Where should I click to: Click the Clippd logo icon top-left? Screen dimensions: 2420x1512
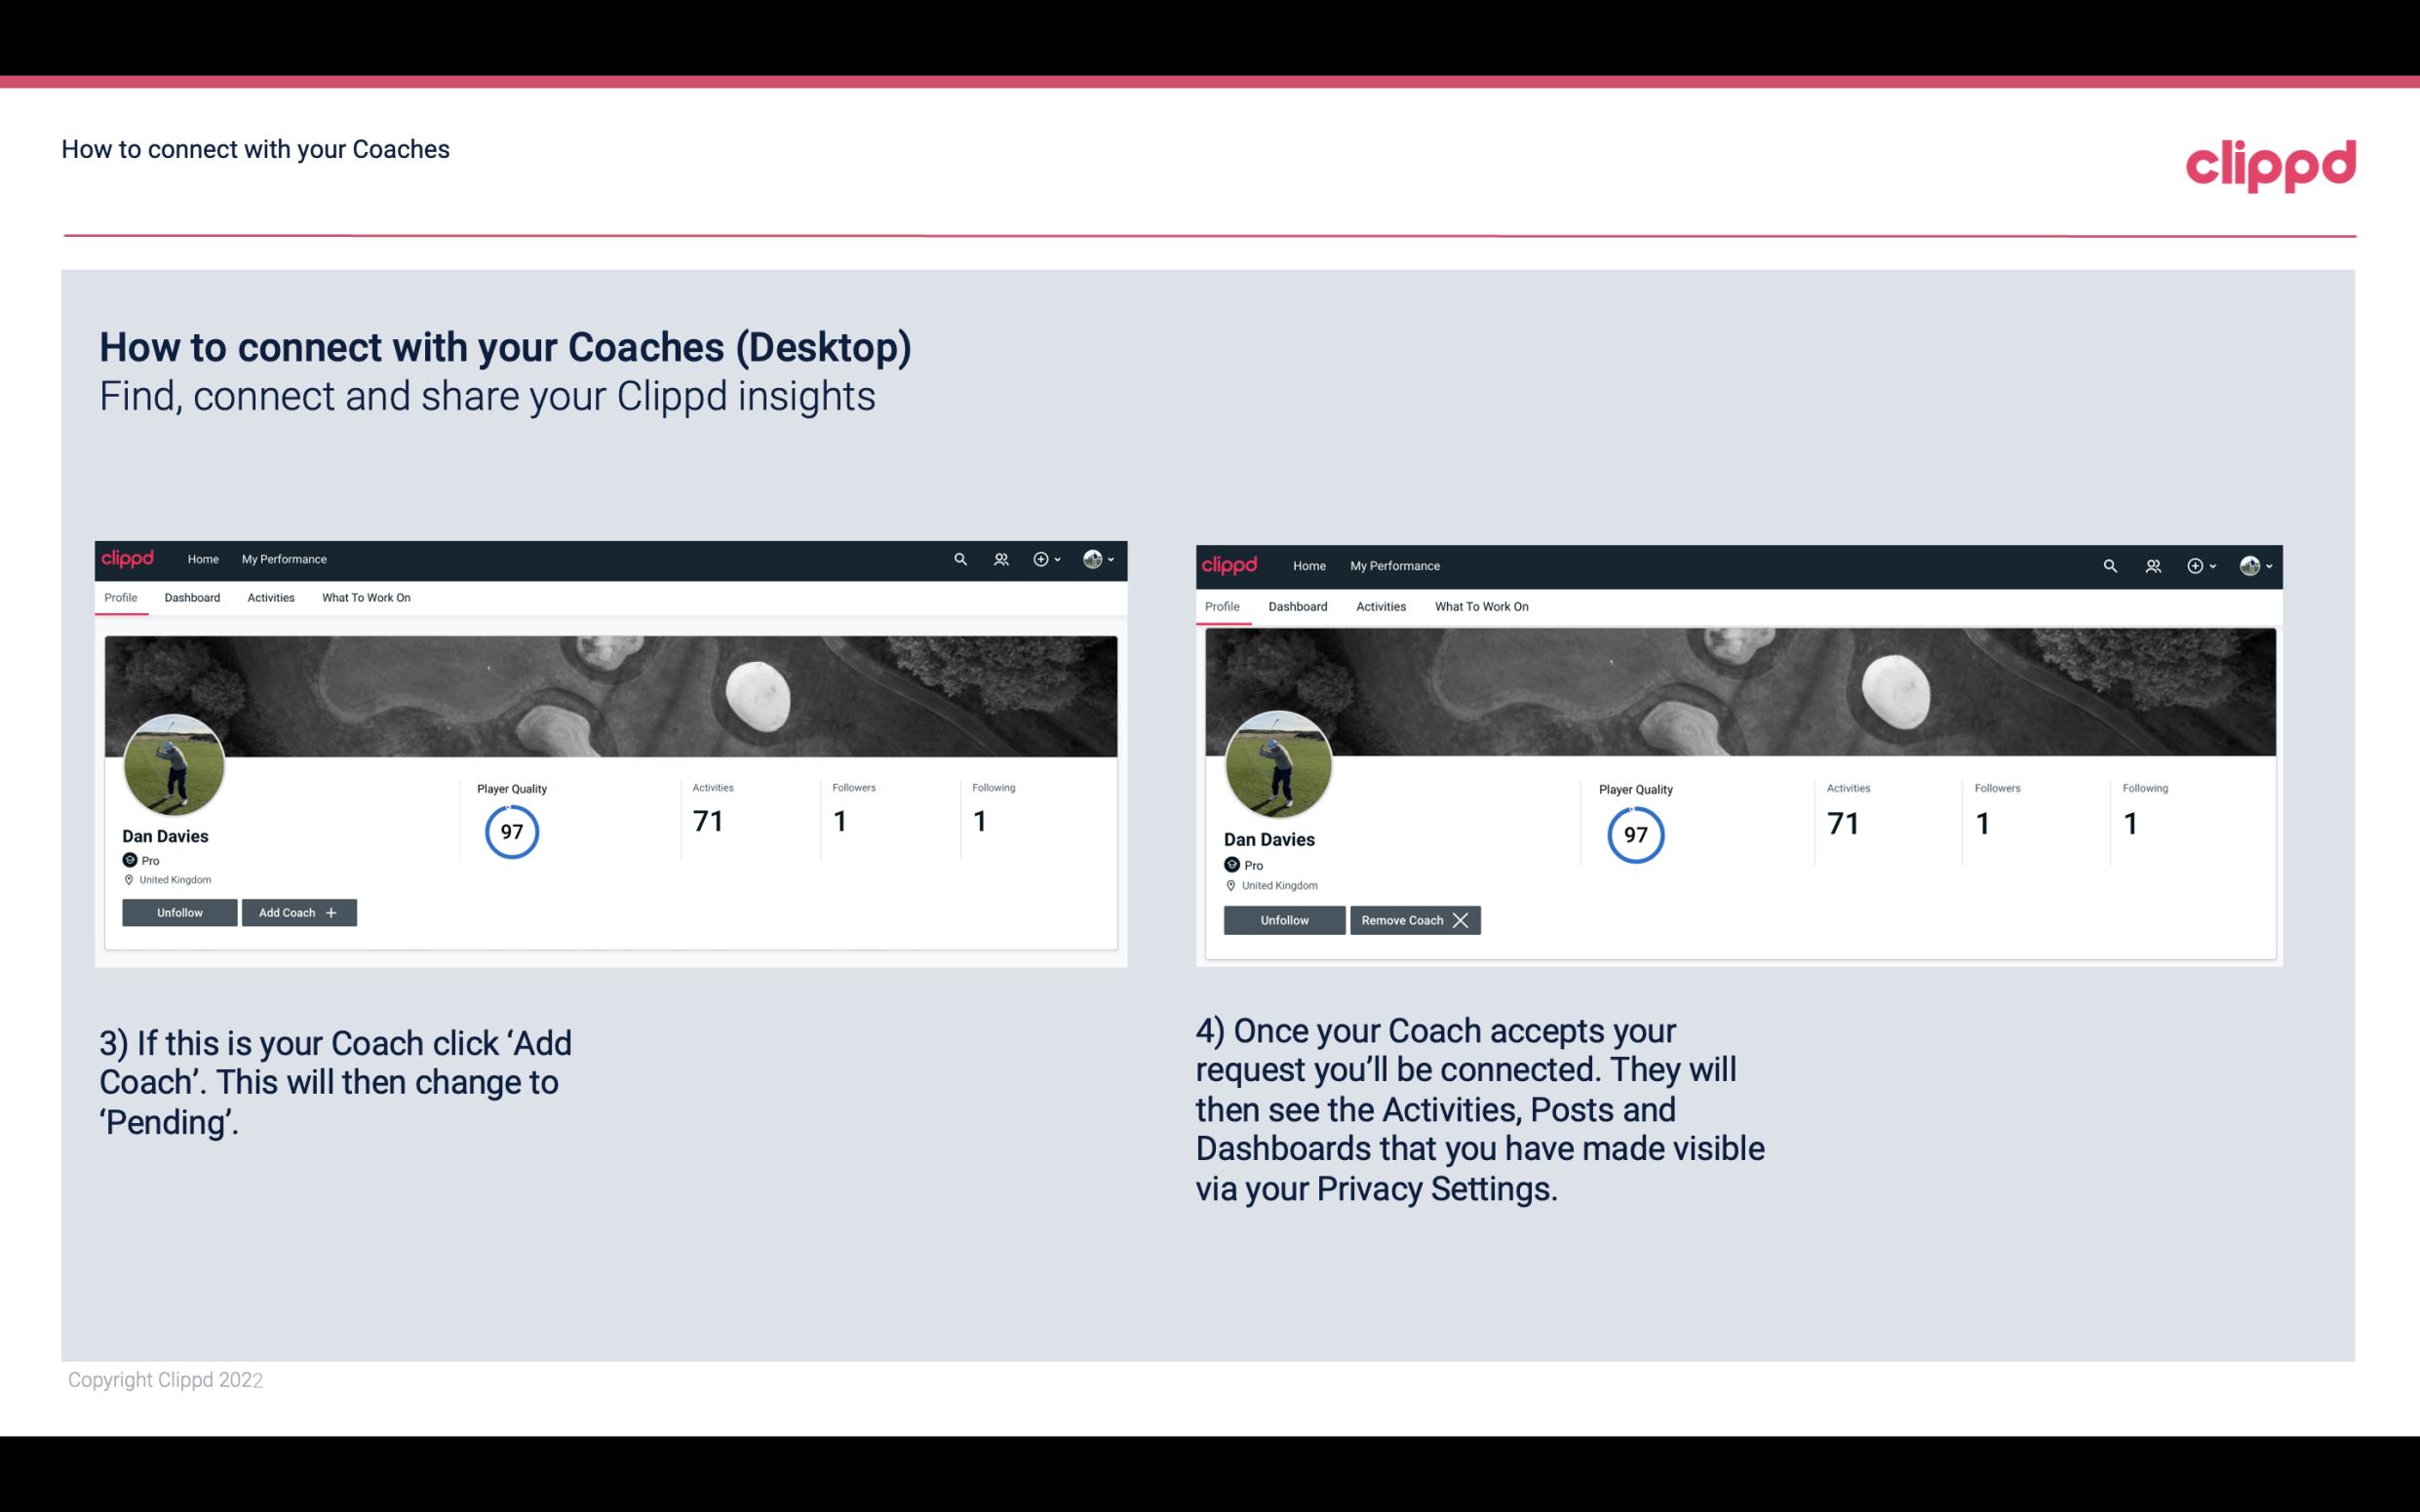pyautogui.click(x=131, y=558)
